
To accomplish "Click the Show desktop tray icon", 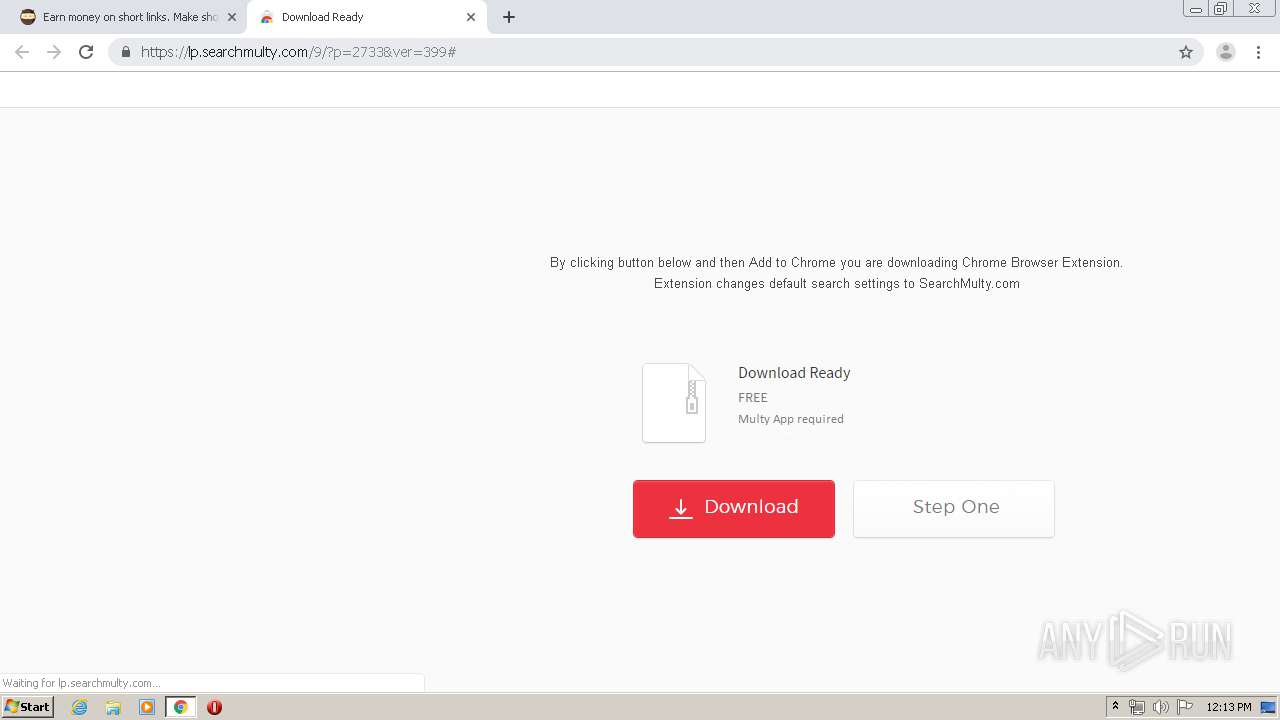I will (1269, 707).
